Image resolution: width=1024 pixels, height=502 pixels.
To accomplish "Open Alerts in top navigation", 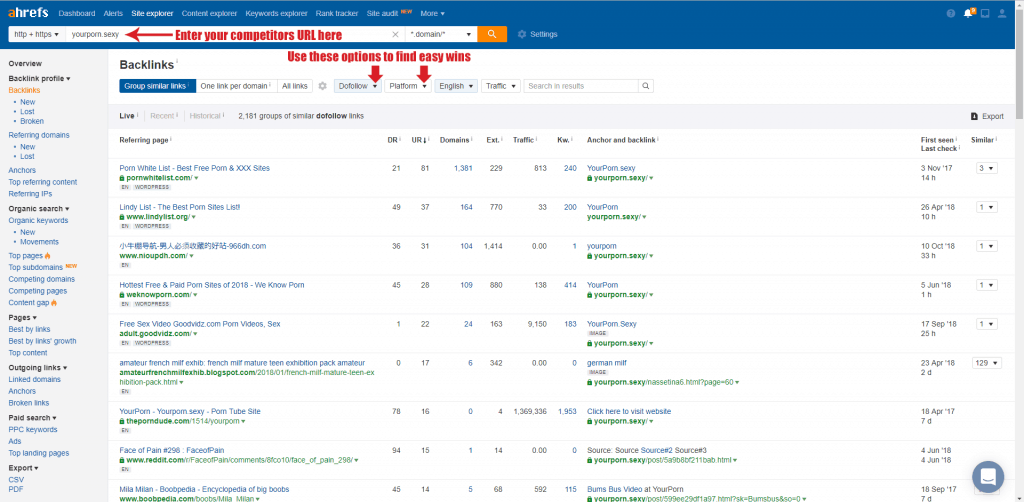I will click(x=113, y=13).
